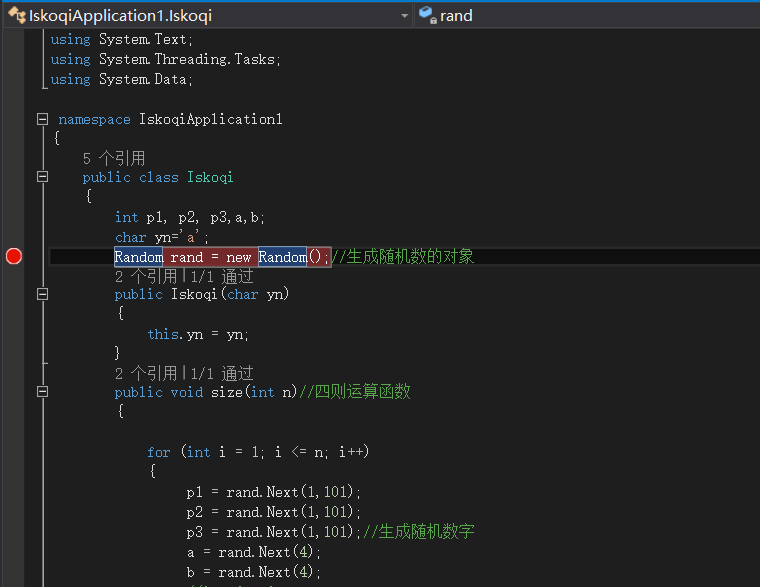
Task: Click the comment '//四则运算函数'
Action: [355, 392]
